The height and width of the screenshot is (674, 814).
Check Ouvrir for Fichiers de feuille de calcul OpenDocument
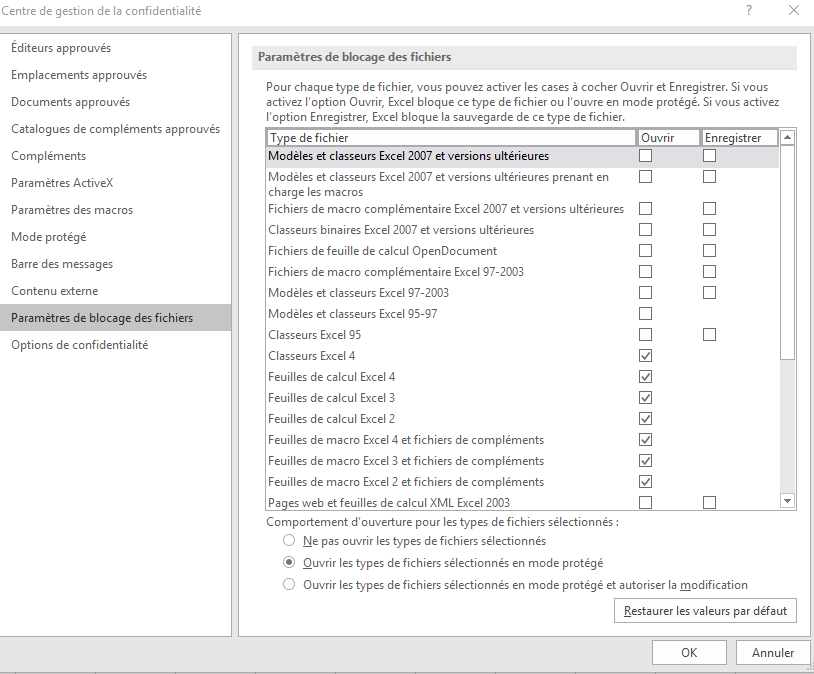point(645,251)
